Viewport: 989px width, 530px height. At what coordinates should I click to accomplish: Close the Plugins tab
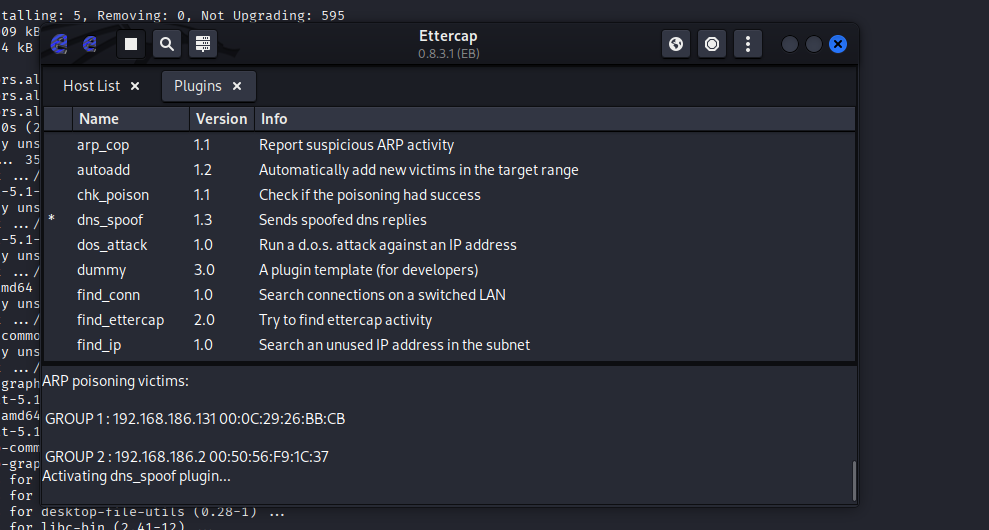[237, 86]
